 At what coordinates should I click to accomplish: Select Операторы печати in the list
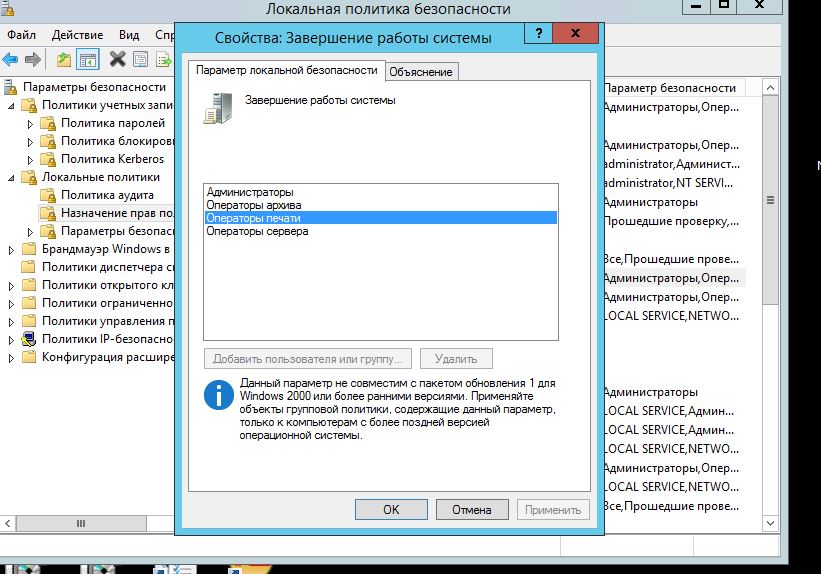click(x=381, y=218)
